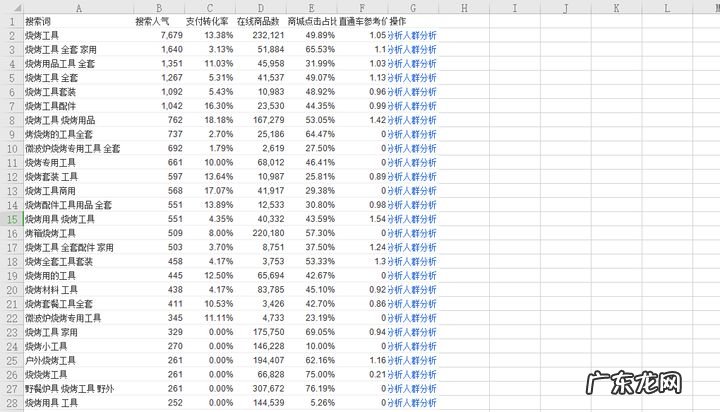Screen dimensions: 720x412
Task: Select the cell containing 微波炉烧烤专用工具 全套
Action: coord(79,148)
